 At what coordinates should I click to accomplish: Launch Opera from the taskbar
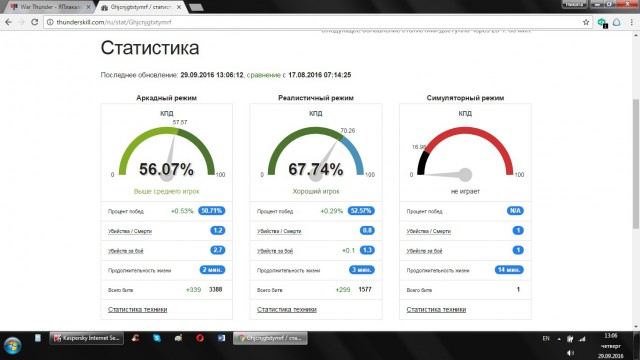click(200, 338)
